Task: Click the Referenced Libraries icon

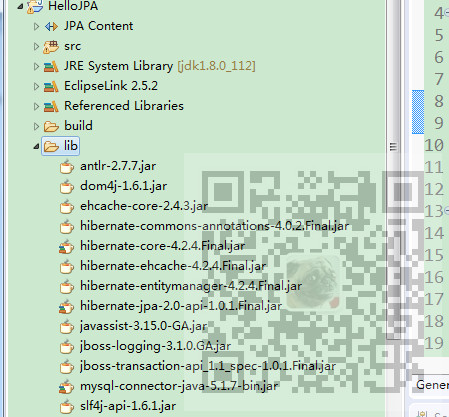Action: (51, 107)
